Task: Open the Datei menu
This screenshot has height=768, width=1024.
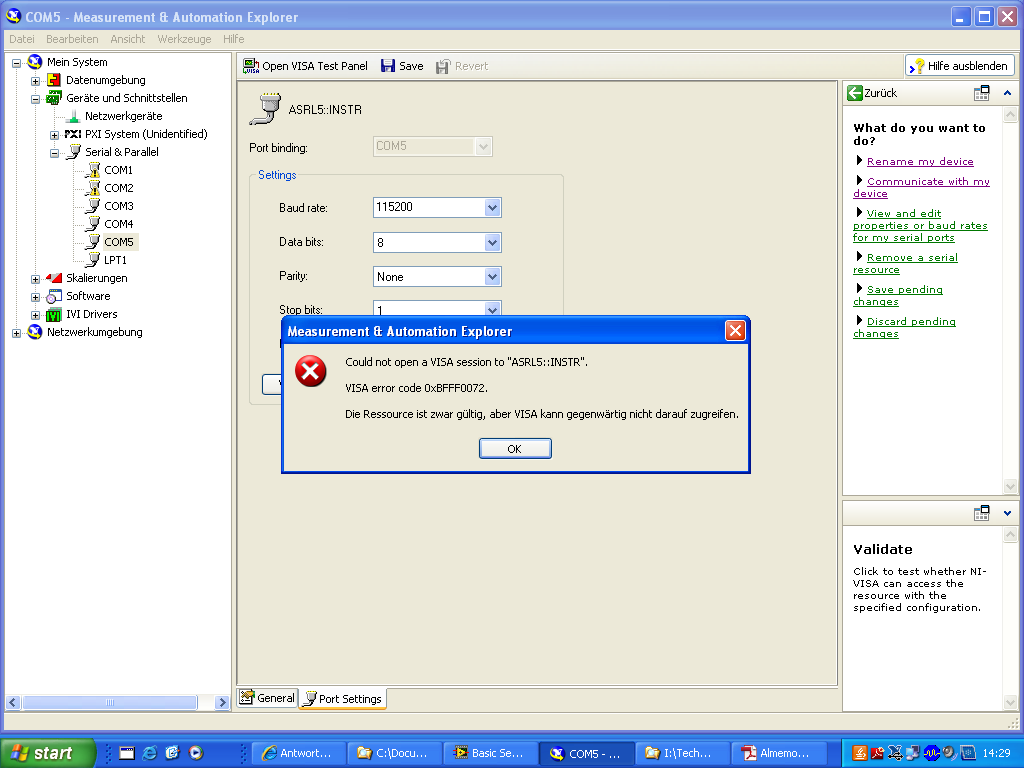Action: tap(22, 39)
